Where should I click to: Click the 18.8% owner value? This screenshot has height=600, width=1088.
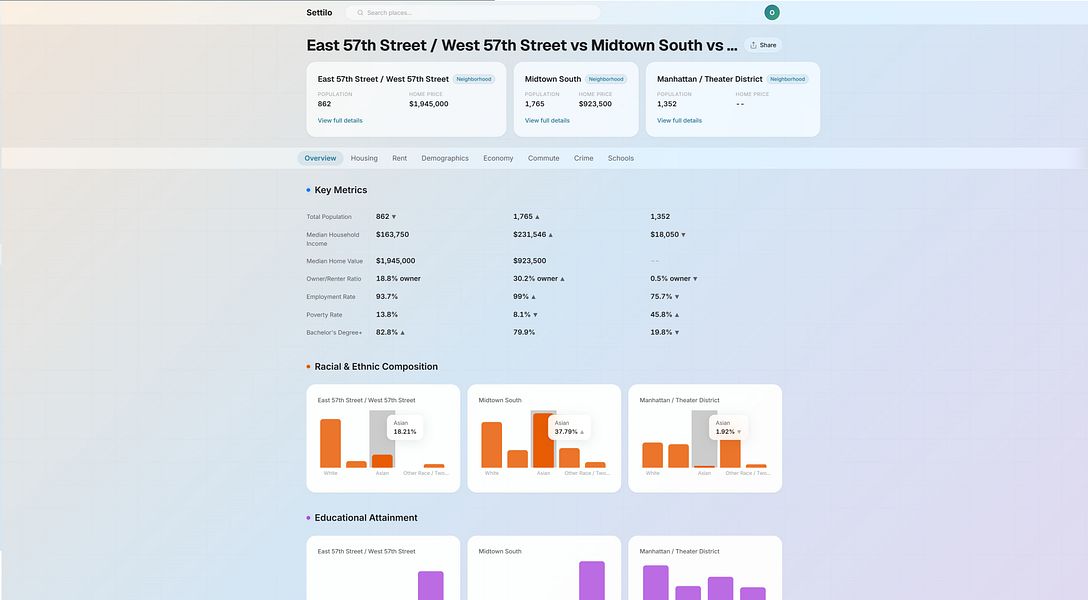(398, 279)
